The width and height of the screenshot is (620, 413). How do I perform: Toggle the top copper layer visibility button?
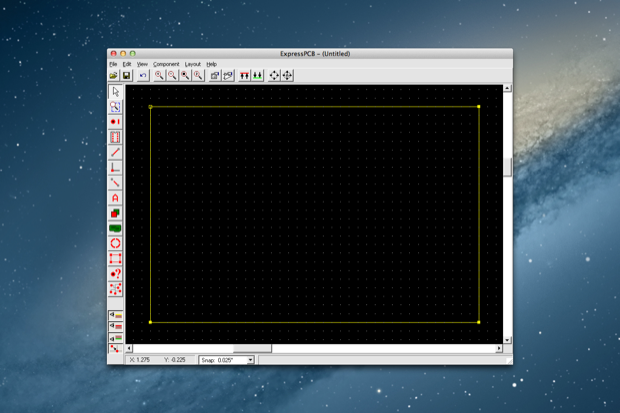pos(115,326)
